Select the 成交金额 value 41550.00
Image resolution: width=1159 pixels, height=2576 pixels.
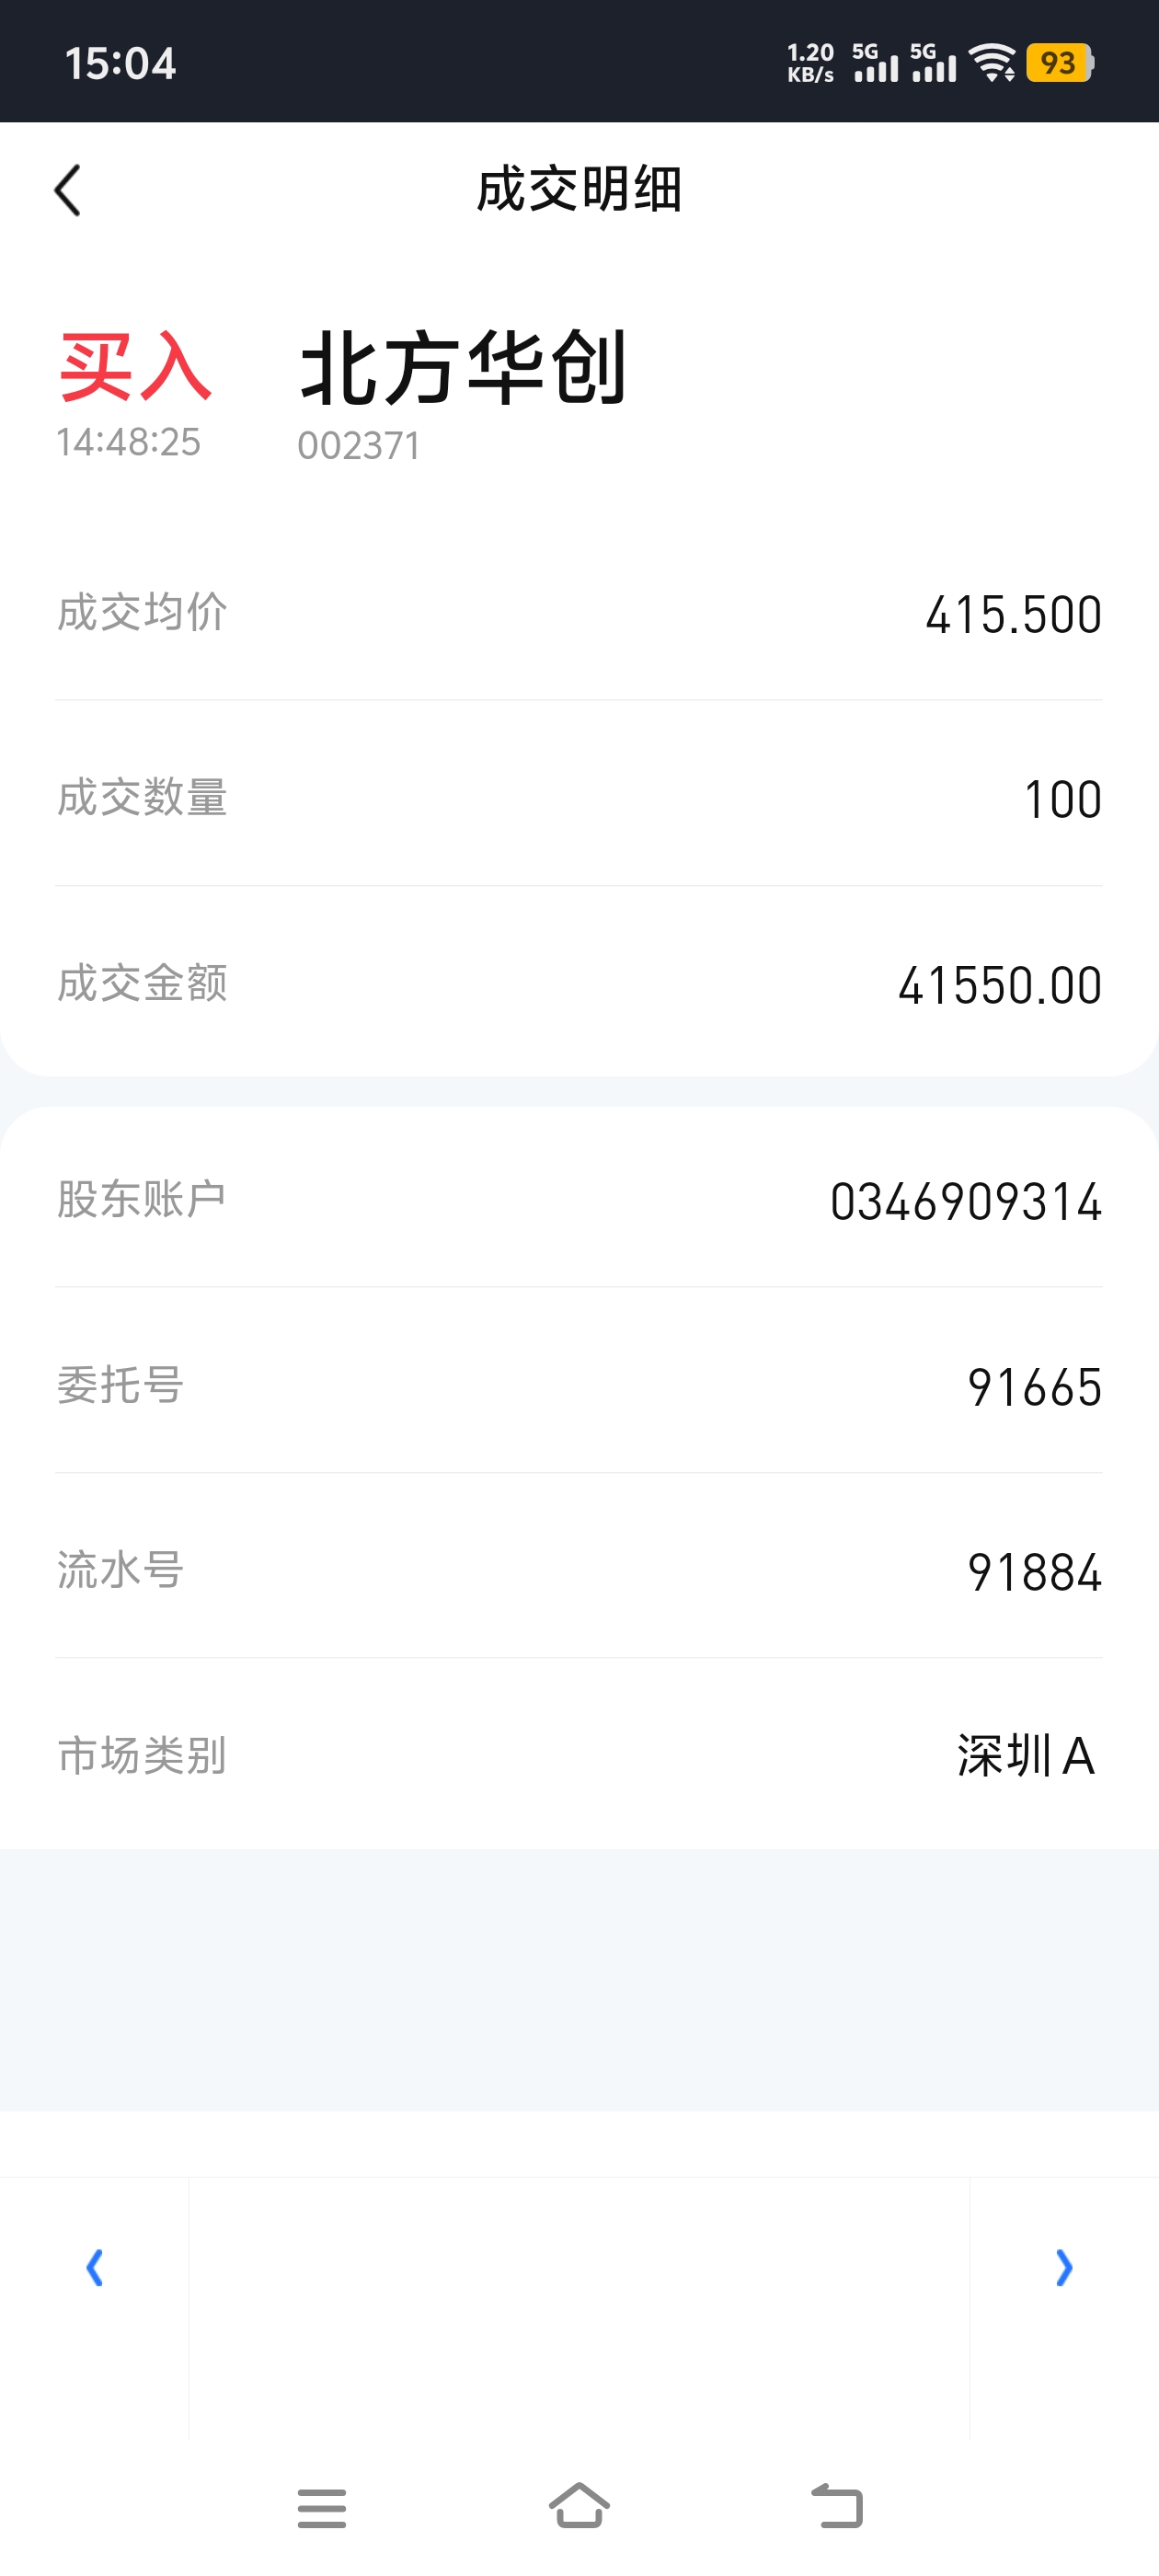click(999, 985)
